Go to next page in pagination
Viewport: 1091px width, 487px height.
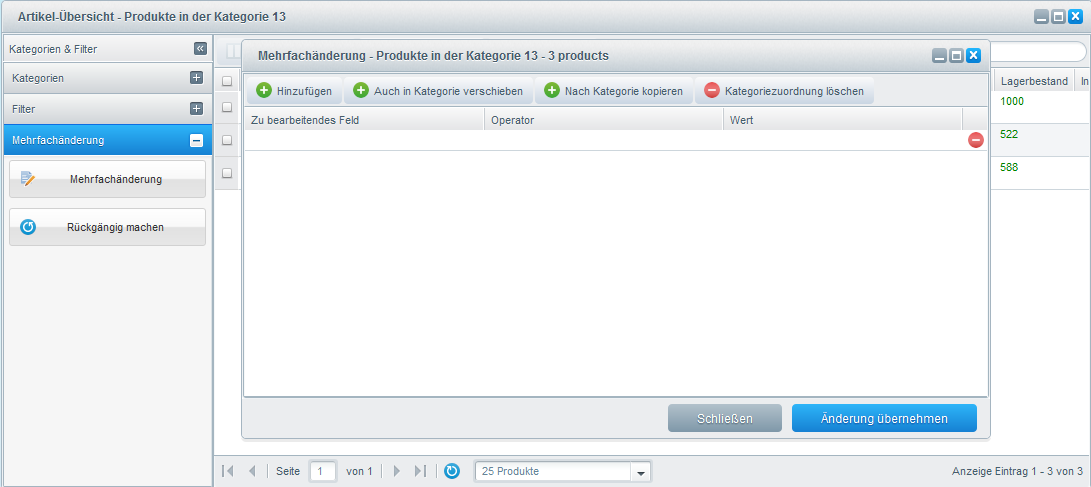[x=397, y=471]
